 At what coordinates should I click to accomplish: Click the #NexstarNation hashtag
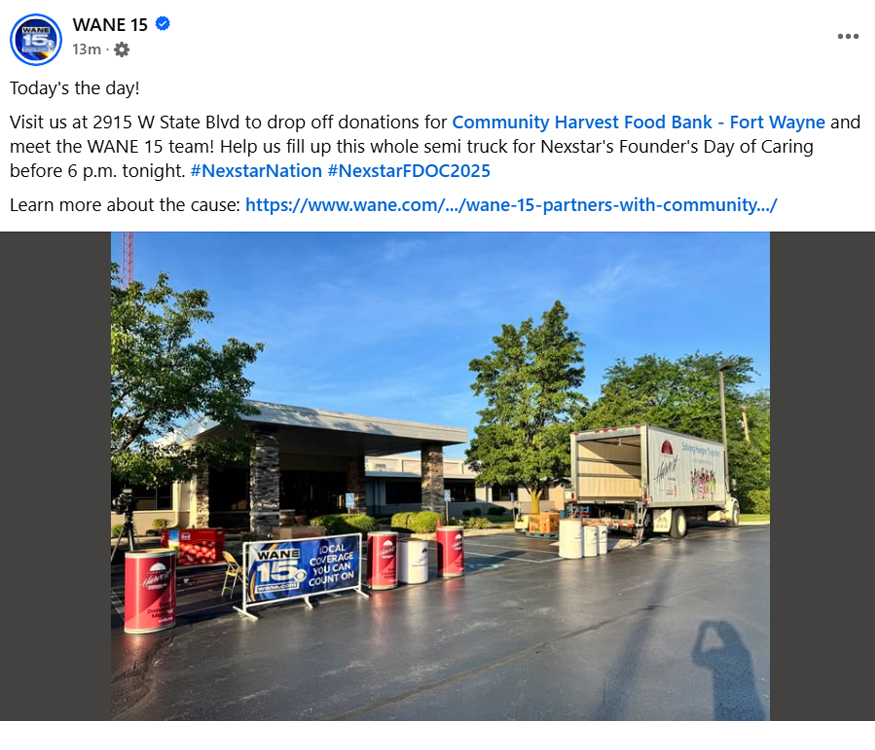click(256, 171)
